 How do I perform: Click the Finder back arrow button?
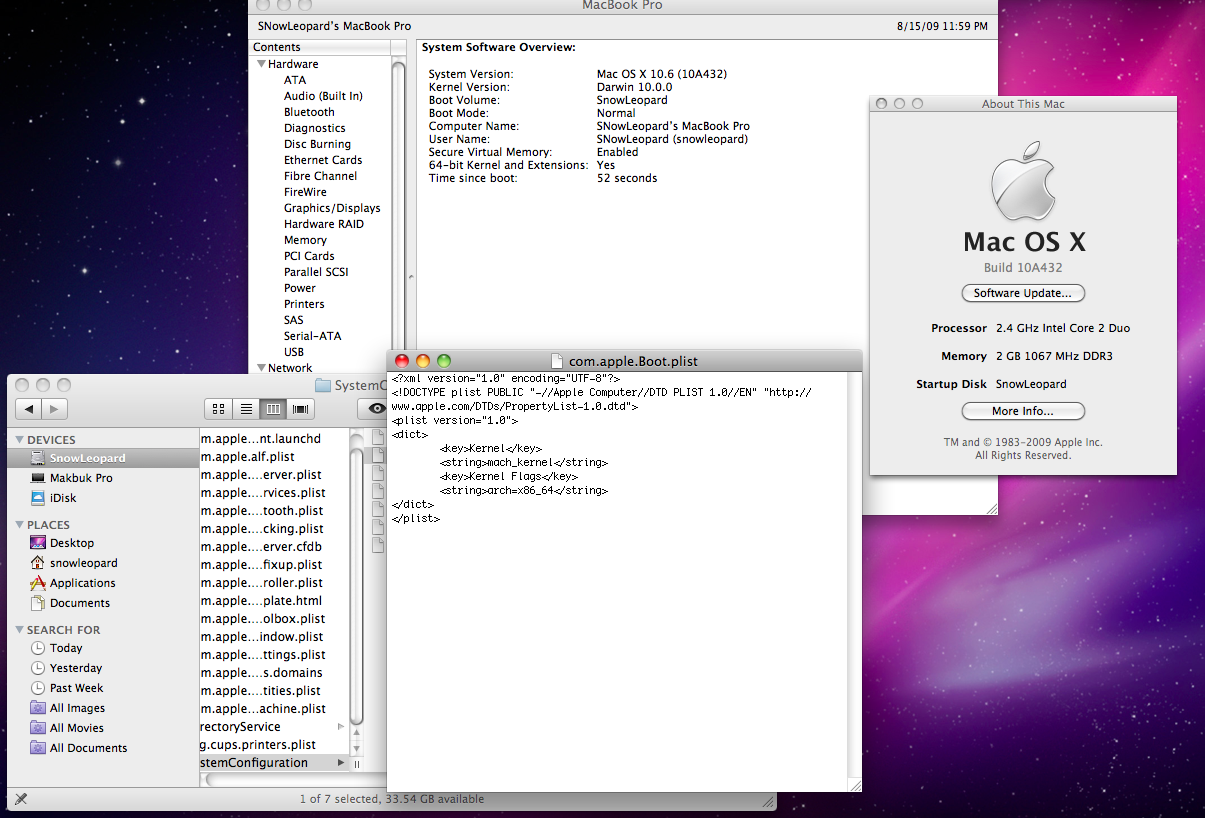coord(29,409)
